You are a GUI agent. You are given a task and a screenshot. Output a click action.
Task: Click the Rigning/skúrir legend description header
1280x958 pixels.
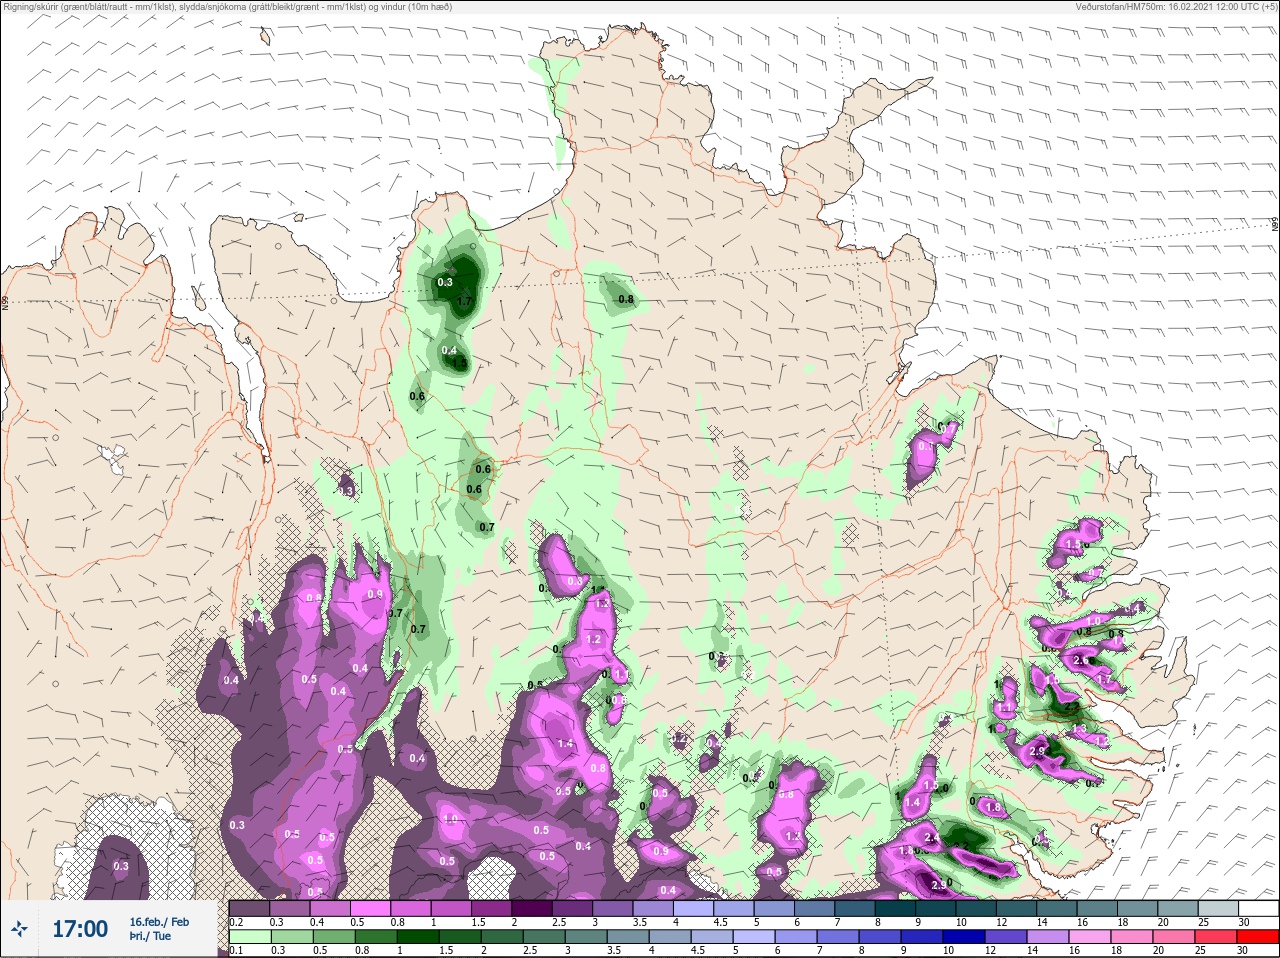[227, 7]
